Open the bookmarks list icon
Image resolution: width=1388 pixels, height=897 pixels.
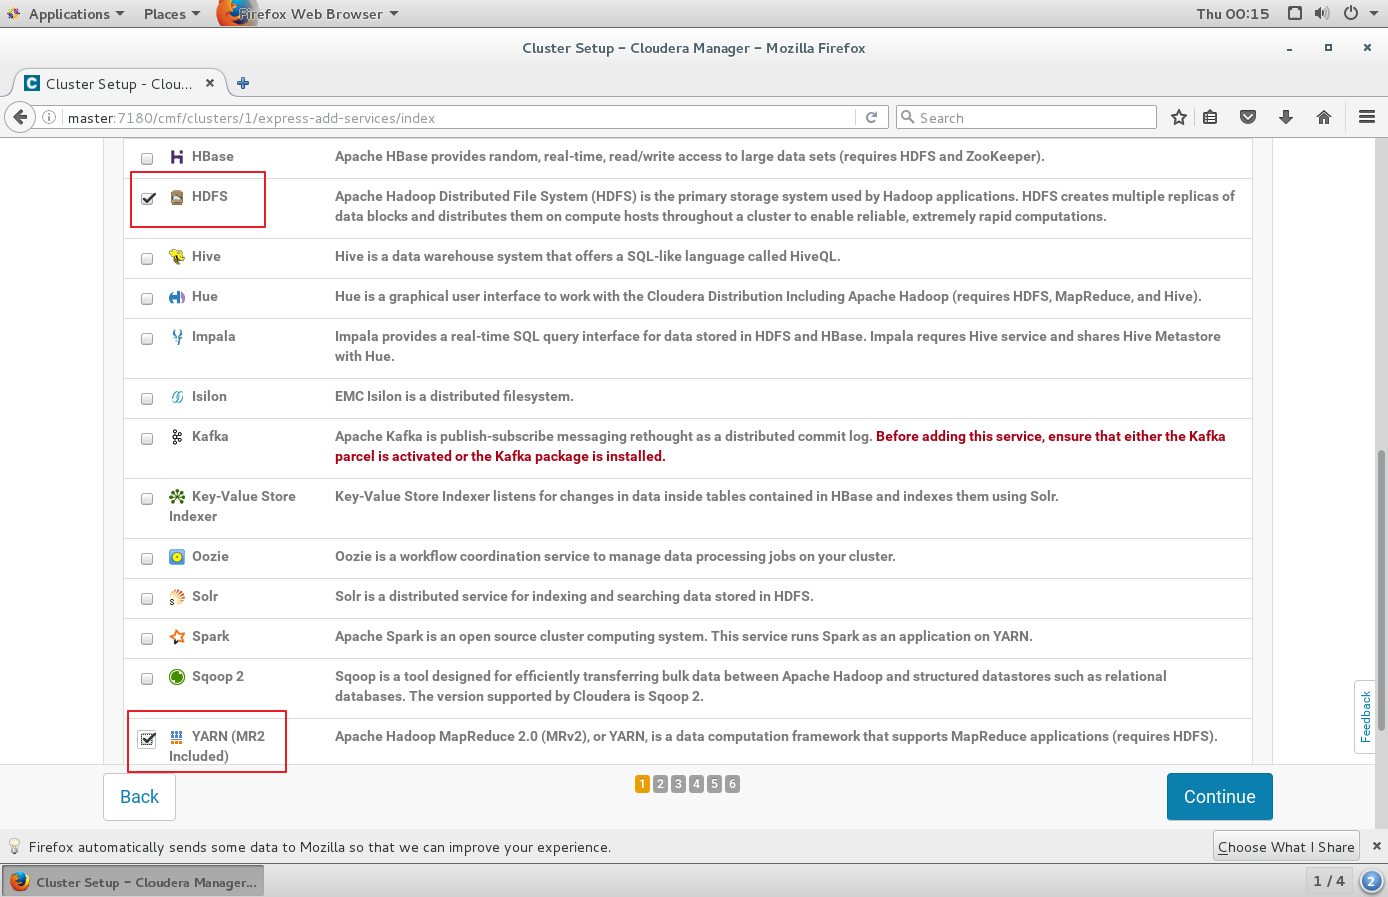1210,117
